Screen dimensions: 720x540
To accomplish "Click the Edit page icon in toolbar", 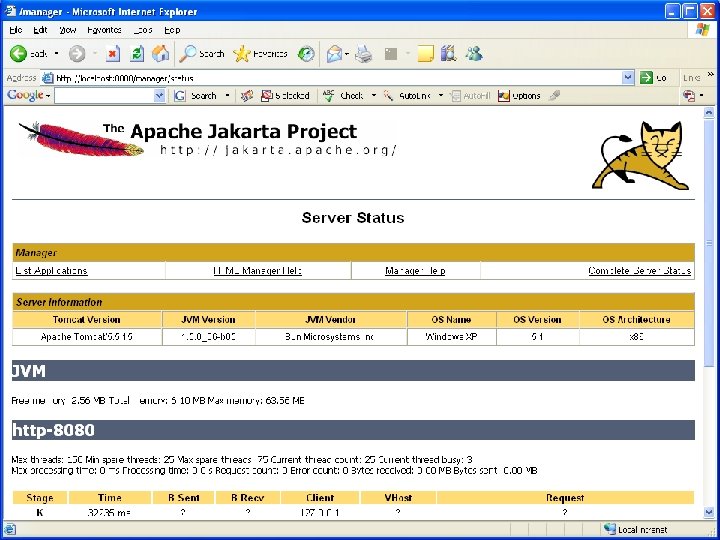I will pos(391,54).
